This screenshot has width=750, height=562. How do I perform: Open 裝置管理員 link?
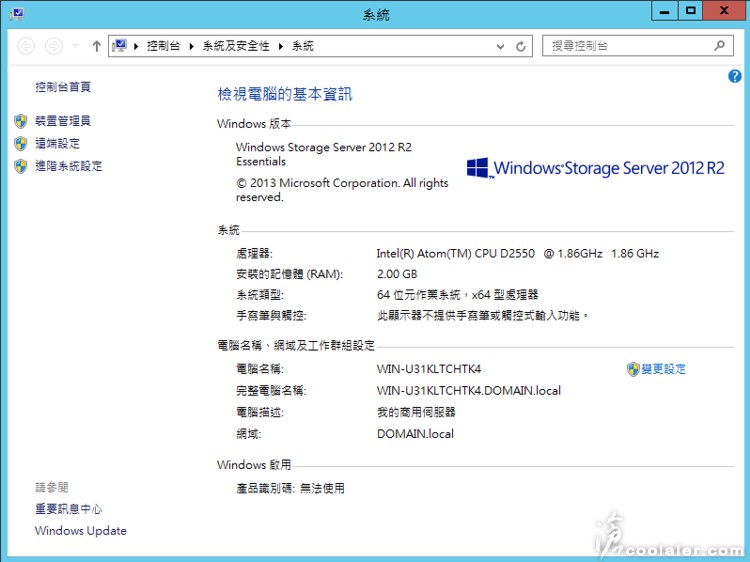(x=63, y=121)
